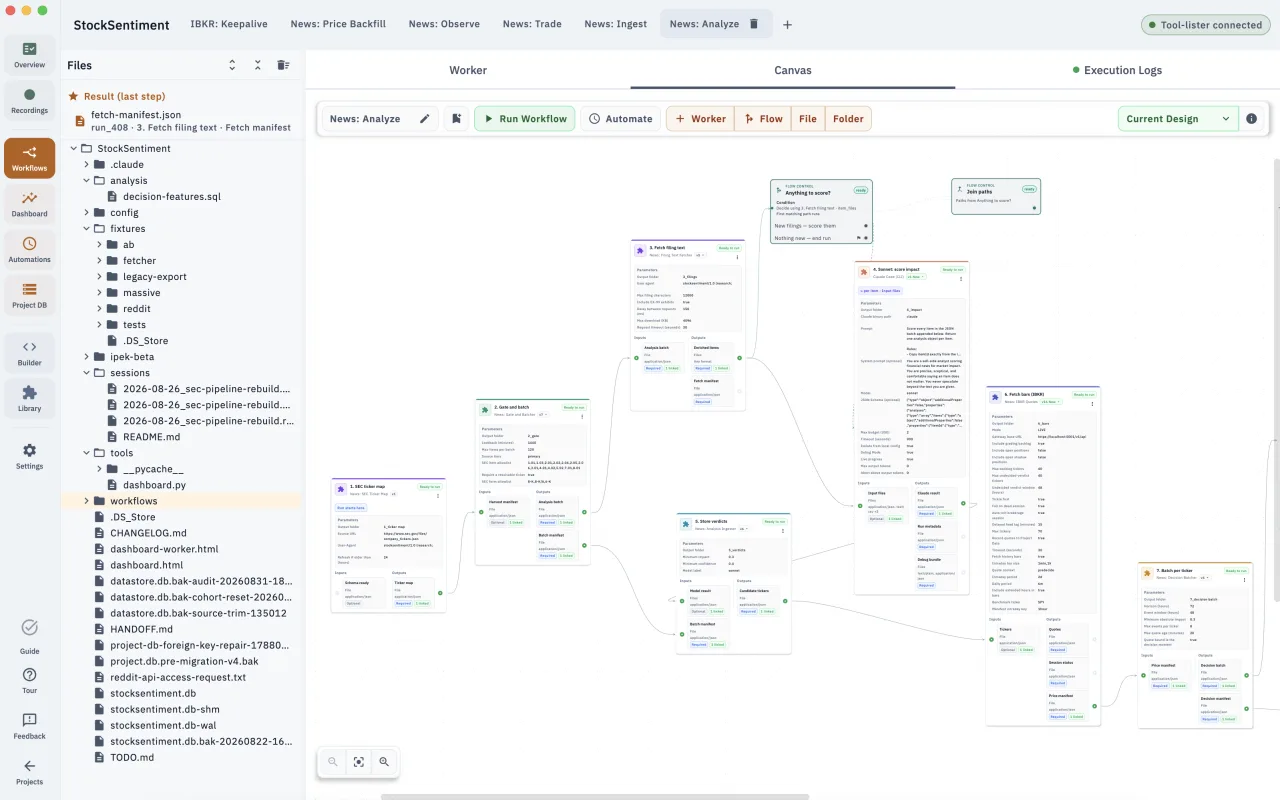1280x800 pixels.
Task: Open the Dashboard sidebar section
Action: click(x=29, y=204)
